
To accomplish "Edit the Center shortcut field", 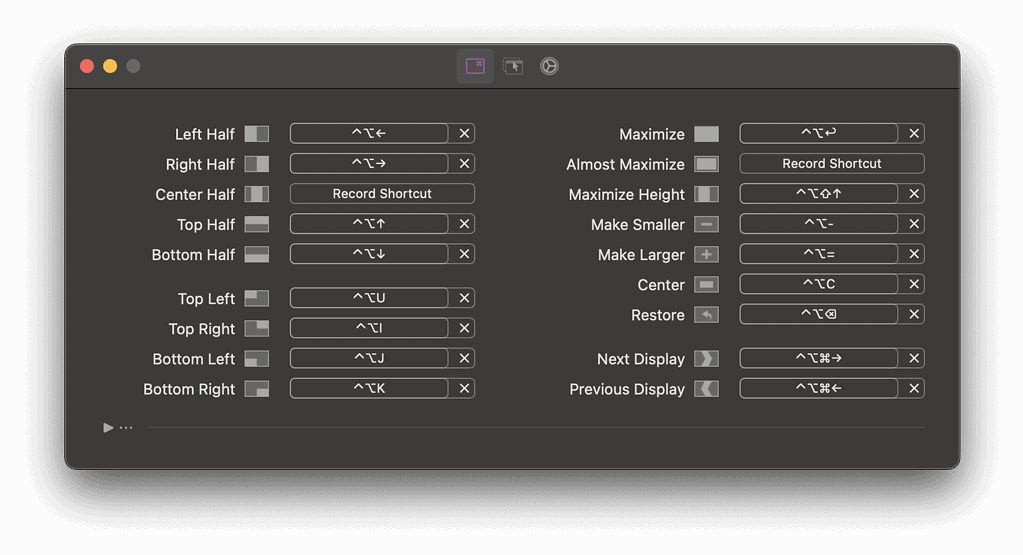I will pos(818,285).
